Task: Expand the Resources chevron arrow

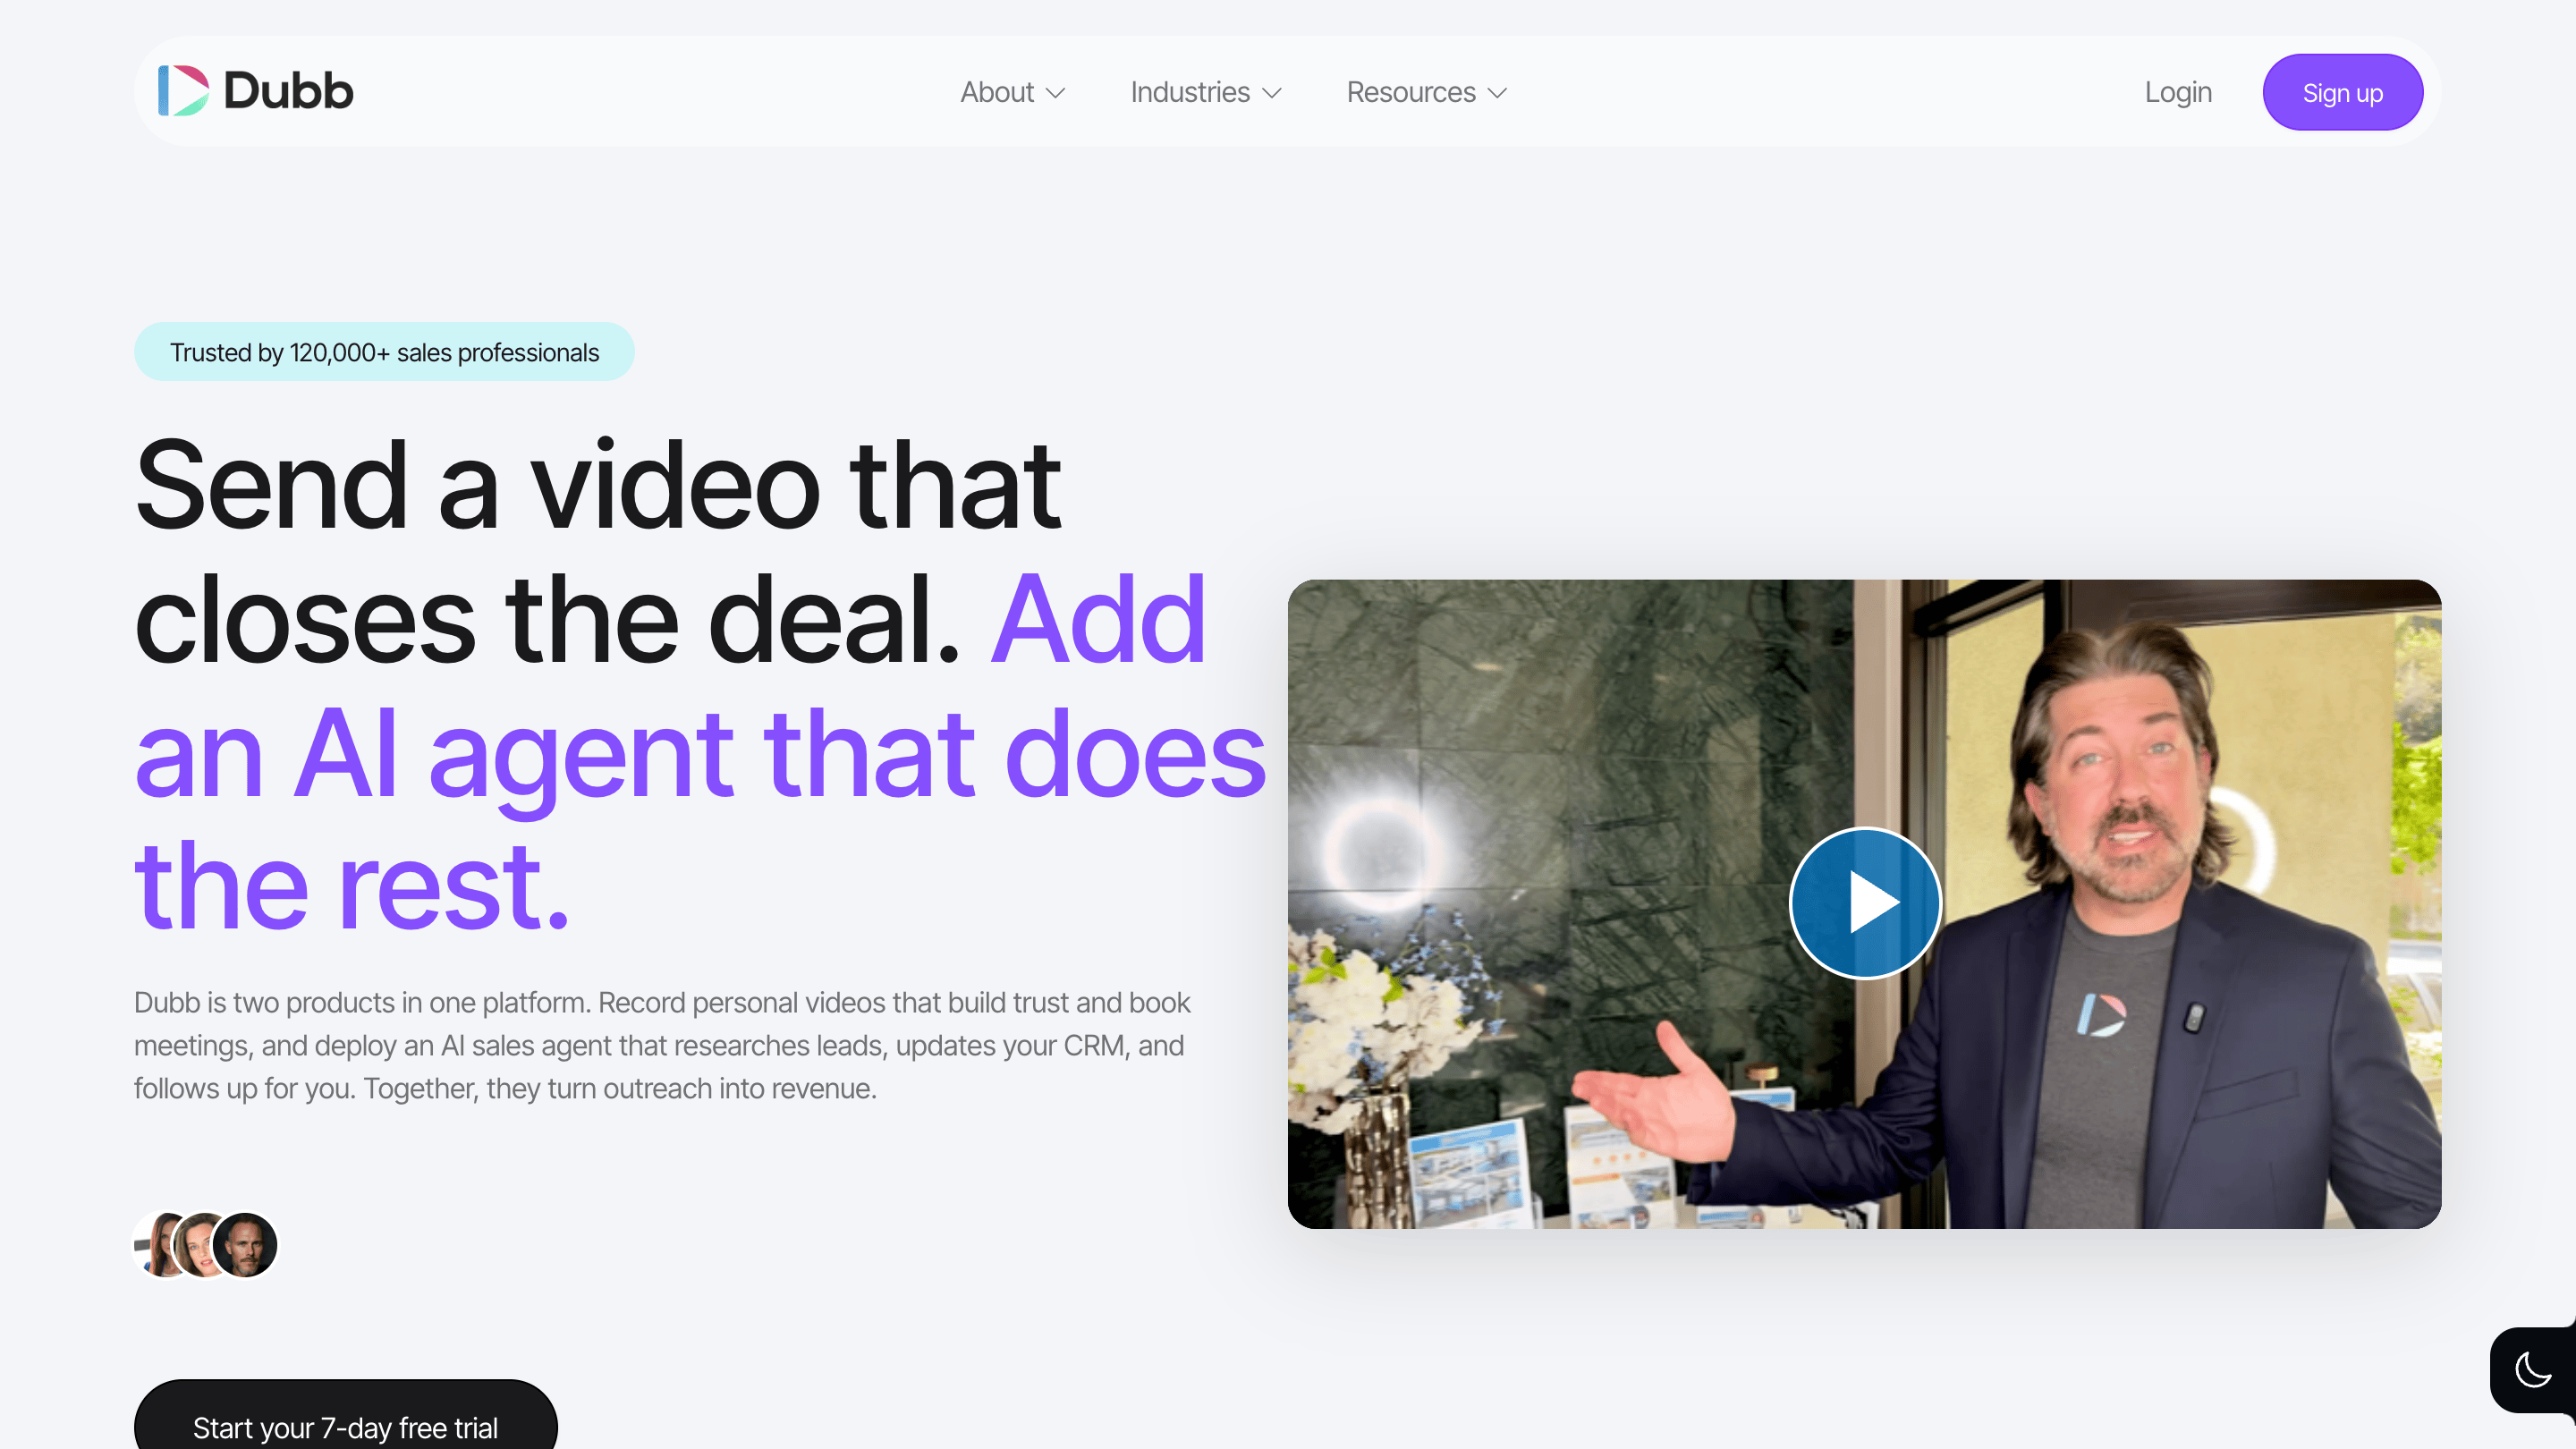Action: (1497, 93)
